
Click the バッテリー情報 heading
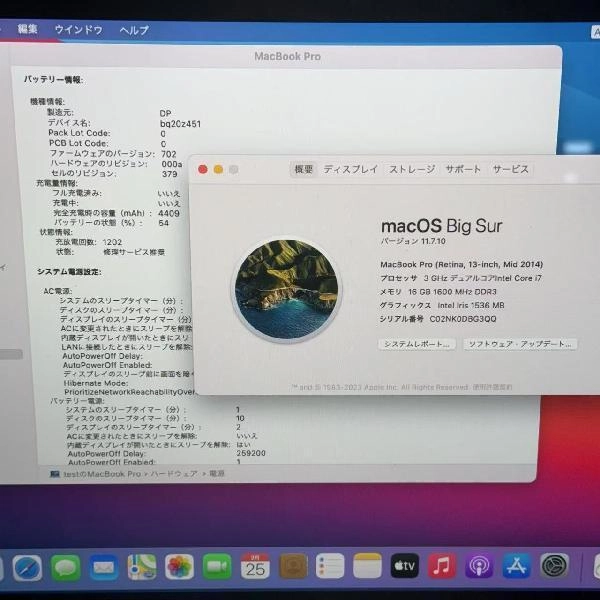coord(53,79)
